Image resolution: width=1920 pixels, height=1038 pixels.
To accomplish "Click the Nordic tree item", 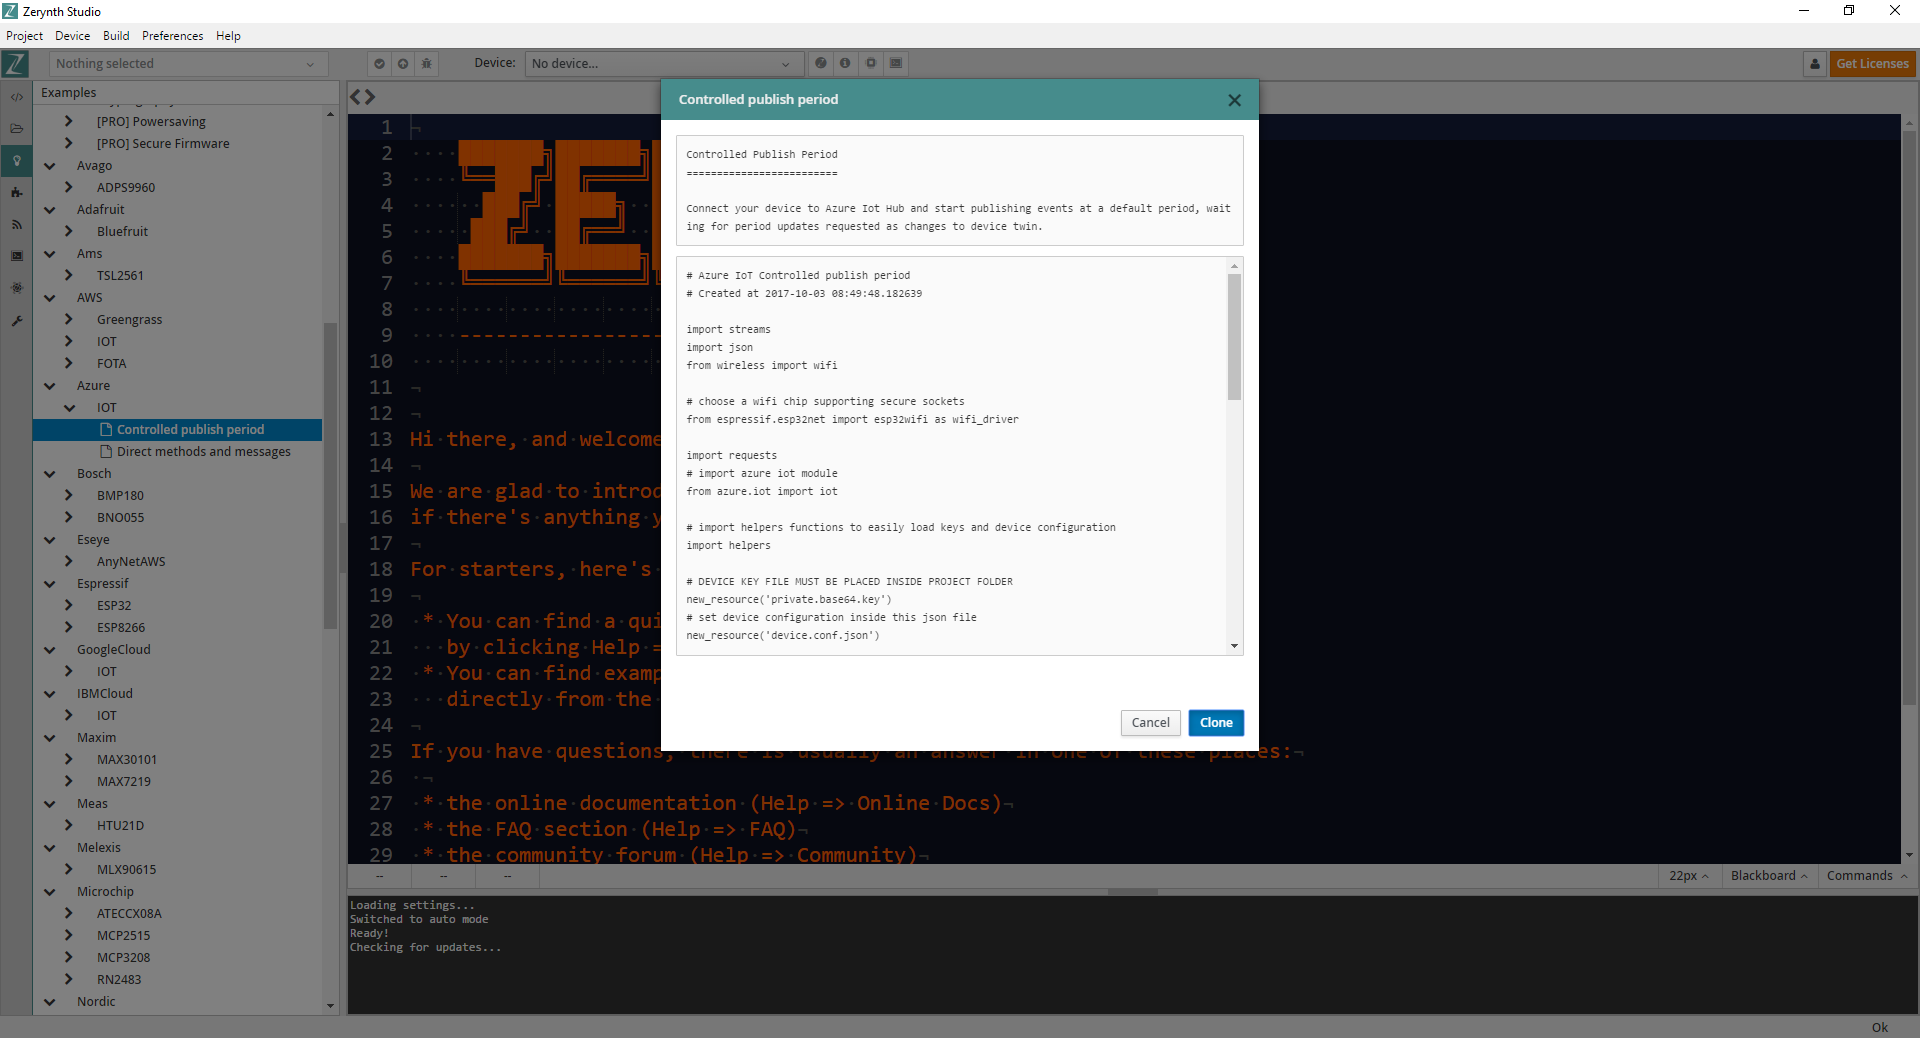I will 96,1002.
